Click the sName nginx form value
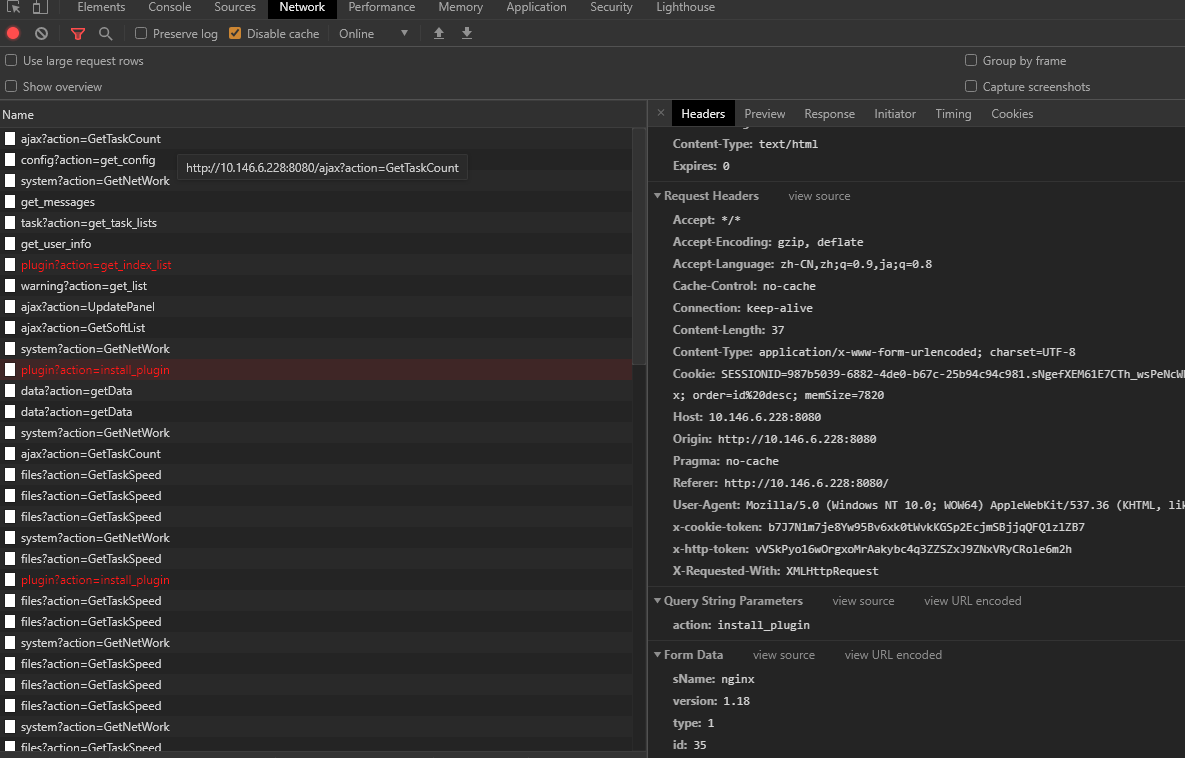The image size is (1185, 758). tap(738, 679)
